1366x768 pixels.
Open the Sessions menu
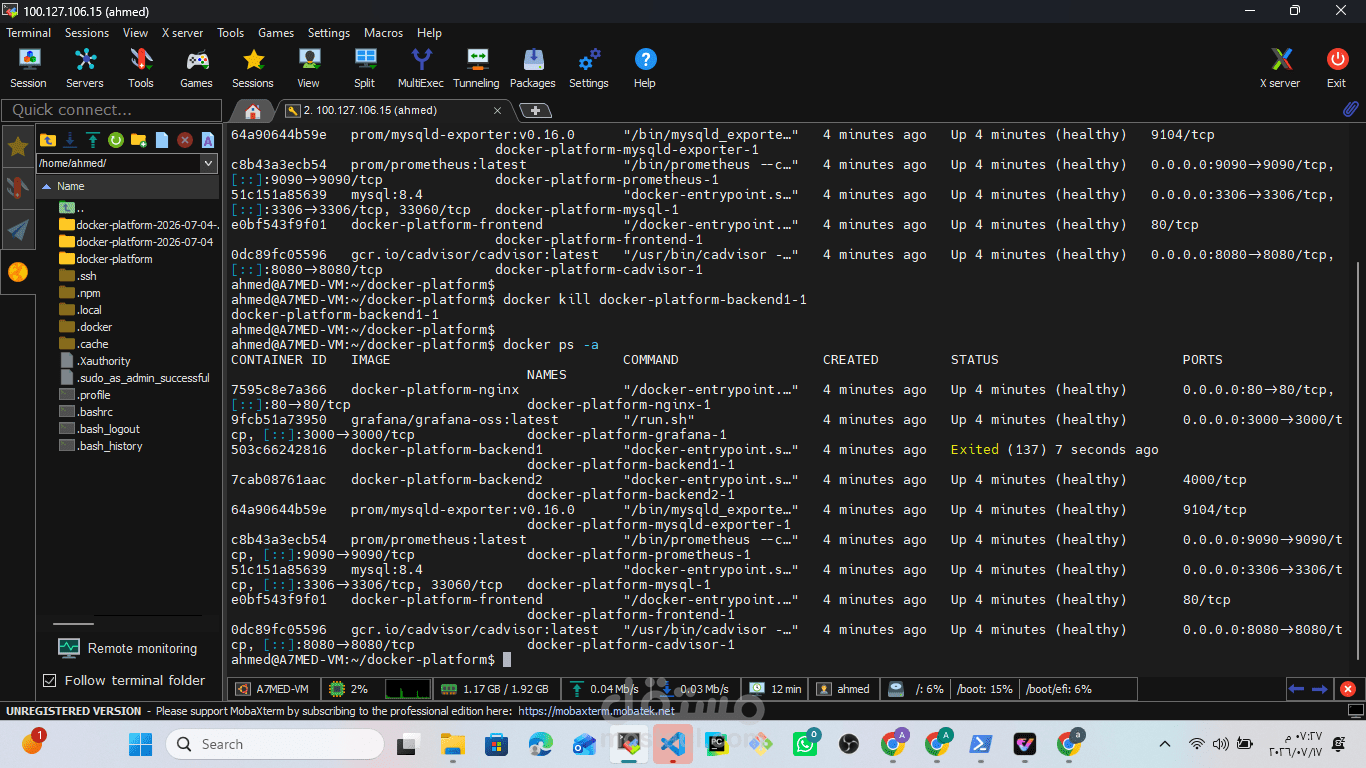coord(87,33)
